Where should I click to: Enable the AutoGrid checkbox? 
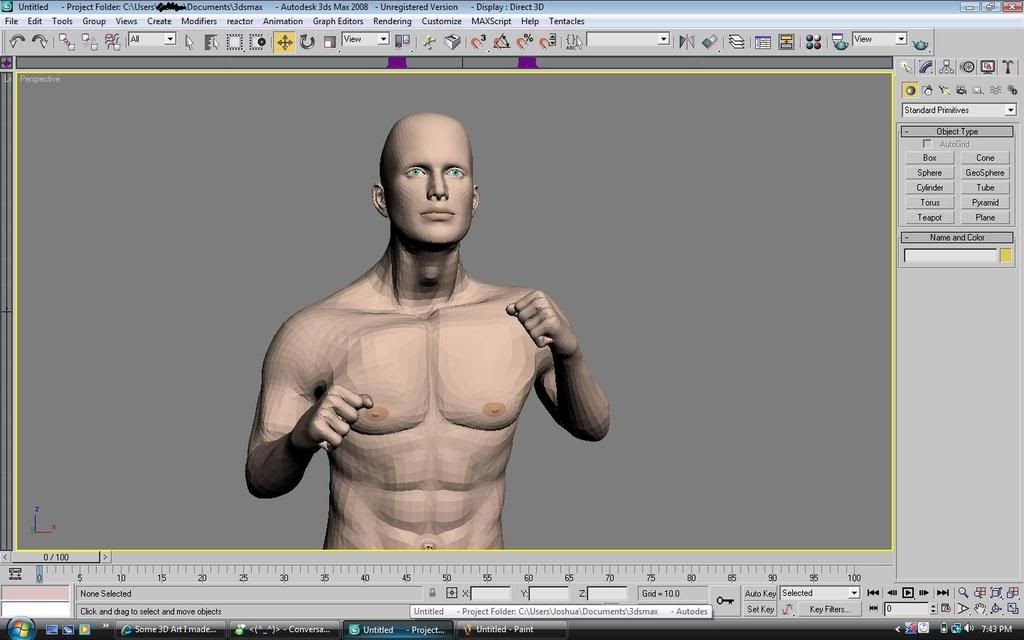pyautogui.click(x=927, y=143)
